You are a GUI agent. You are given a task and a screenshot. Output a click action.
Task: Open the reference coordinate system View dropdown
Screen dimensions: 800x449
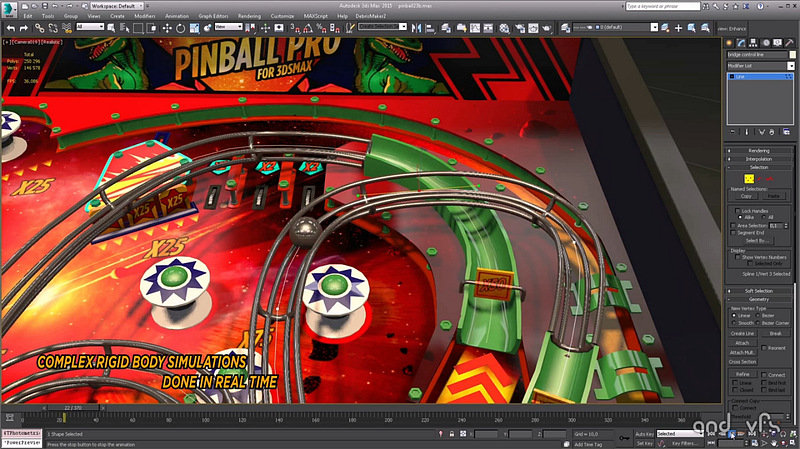228,27
